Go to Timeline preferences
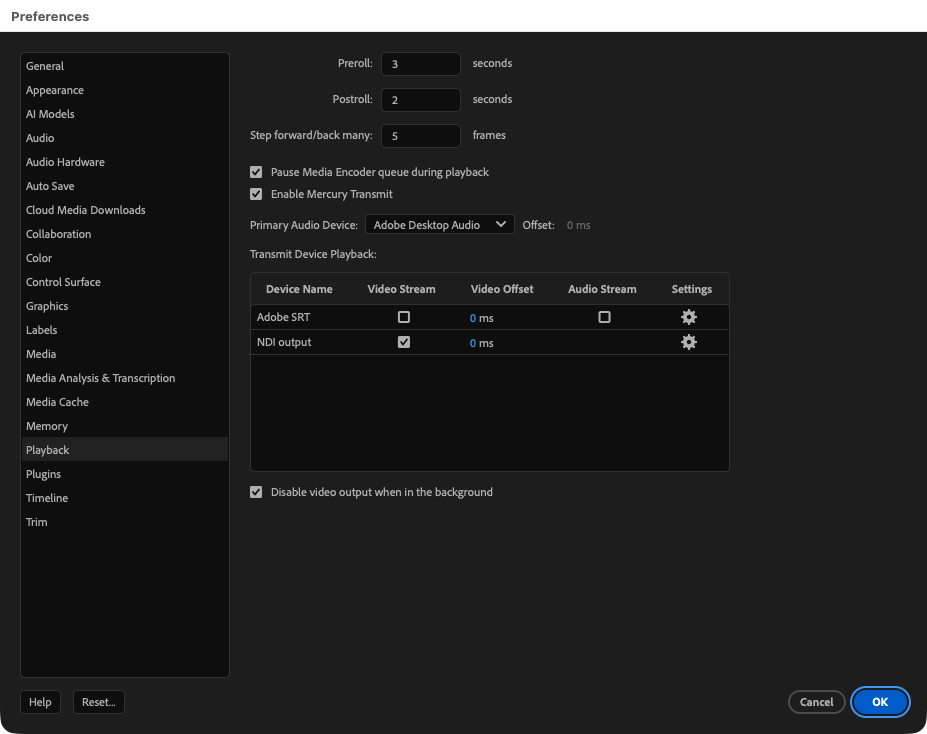Screen dimensions: 927x734 pyautogui.click(x=125, y=498)
